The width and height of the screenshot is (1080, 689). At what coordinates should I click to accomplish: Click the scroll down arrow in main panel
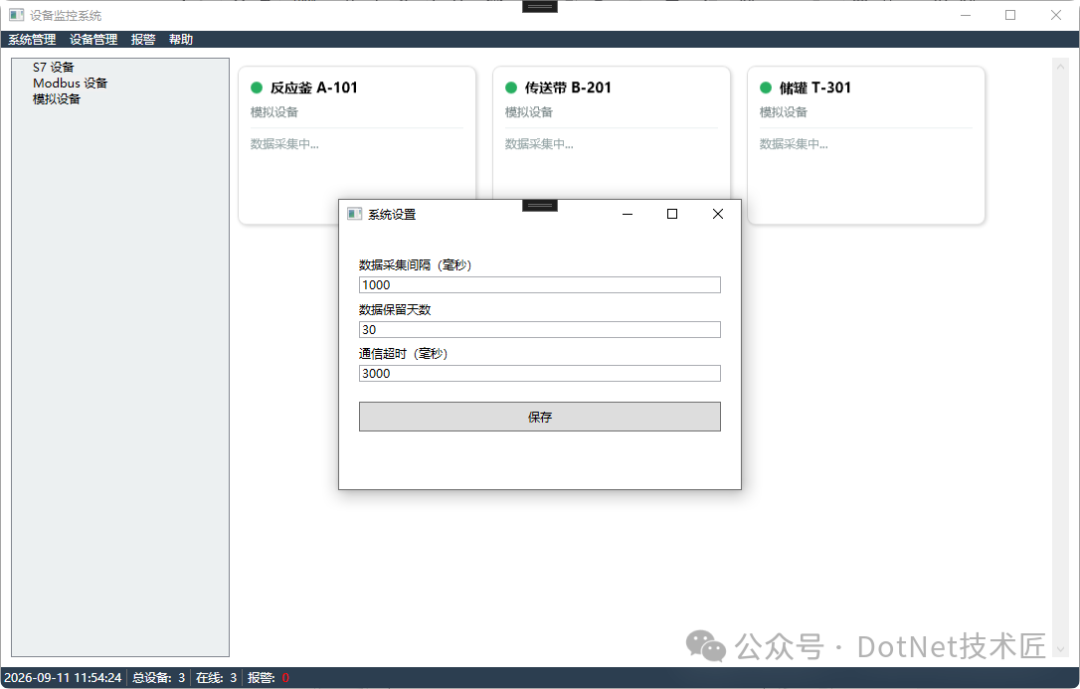(x=1060, y=649)
